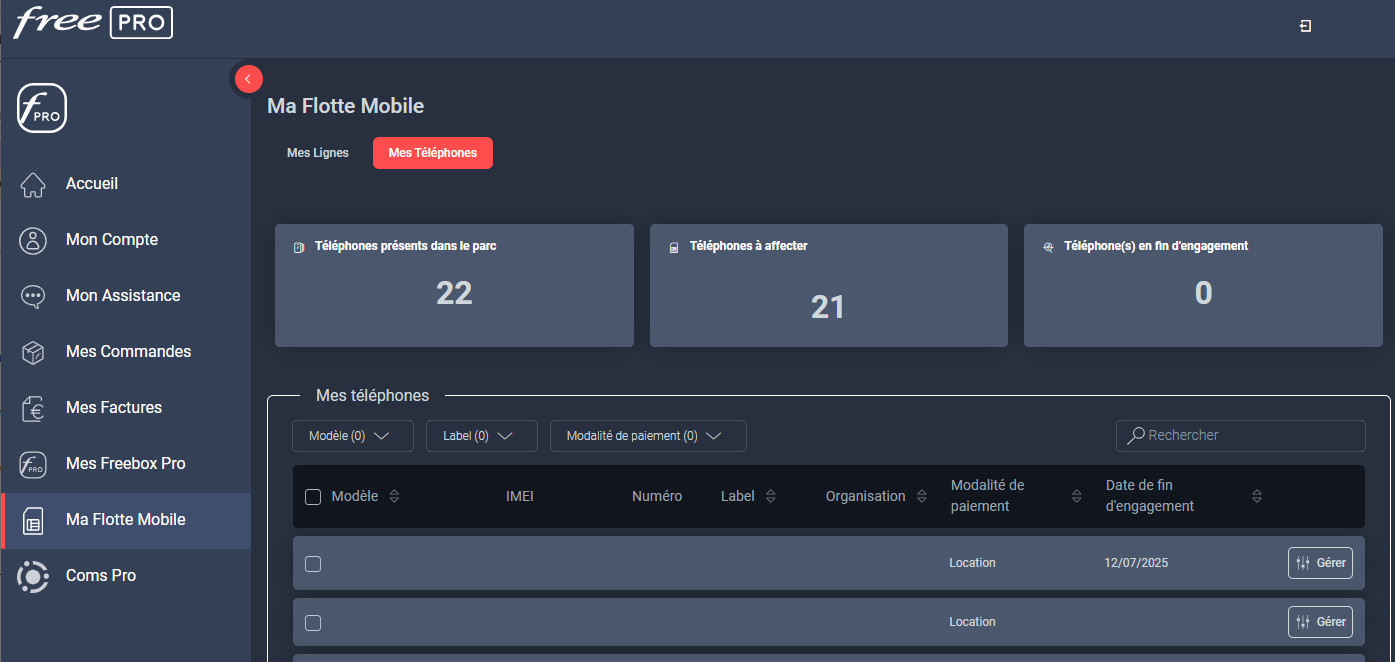This screenshot has height=662, width=1395.
Task: Click the Téléphones présents dans le parc card
Action: (454, 285)
